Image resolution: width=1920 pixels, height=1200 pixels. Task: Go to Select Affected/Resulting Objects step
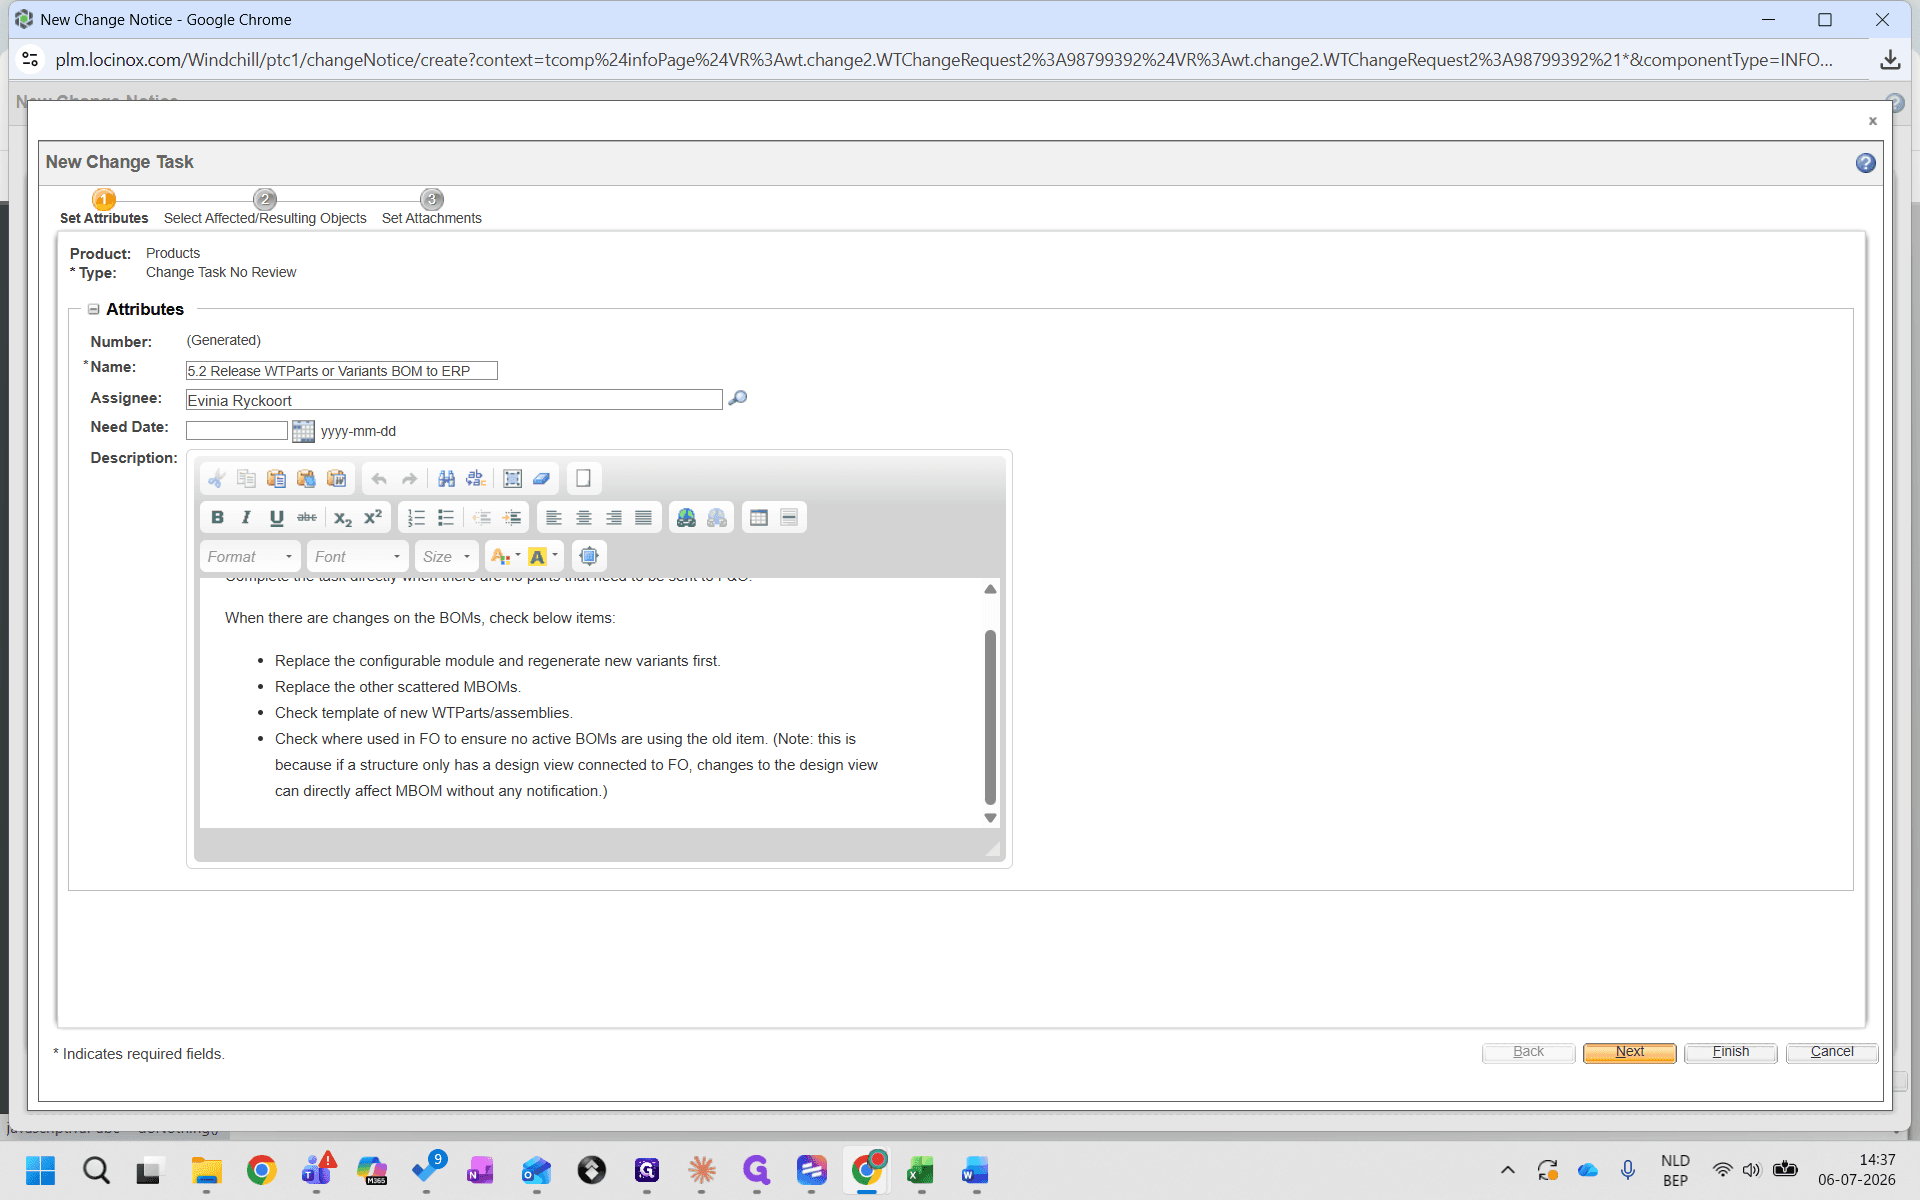coord(265,209)
